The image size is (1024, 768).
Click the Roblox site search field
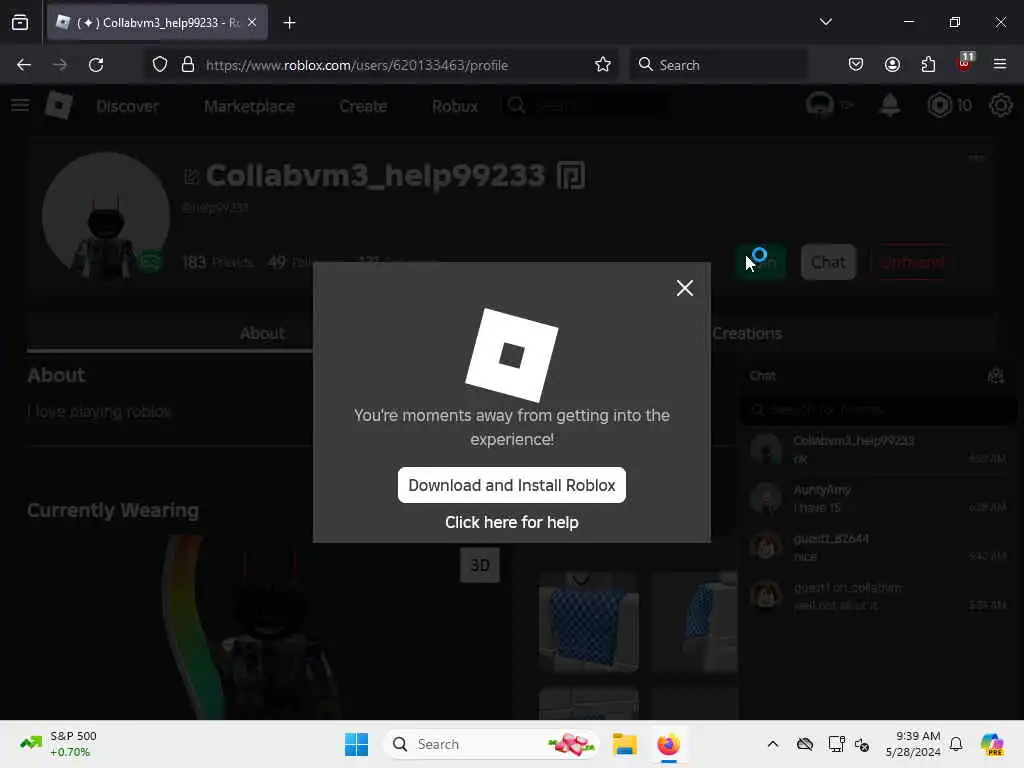coord(586,105)
